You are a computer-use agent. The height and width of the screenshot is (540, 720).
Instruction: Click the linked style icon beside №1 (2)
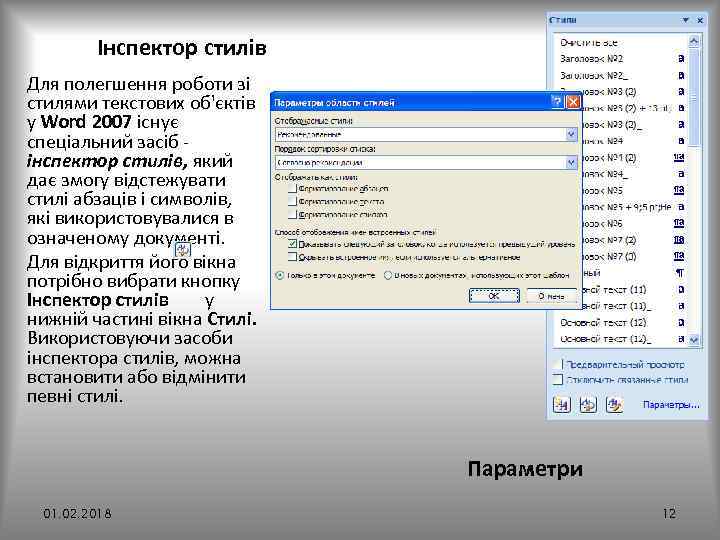point(679,158)
